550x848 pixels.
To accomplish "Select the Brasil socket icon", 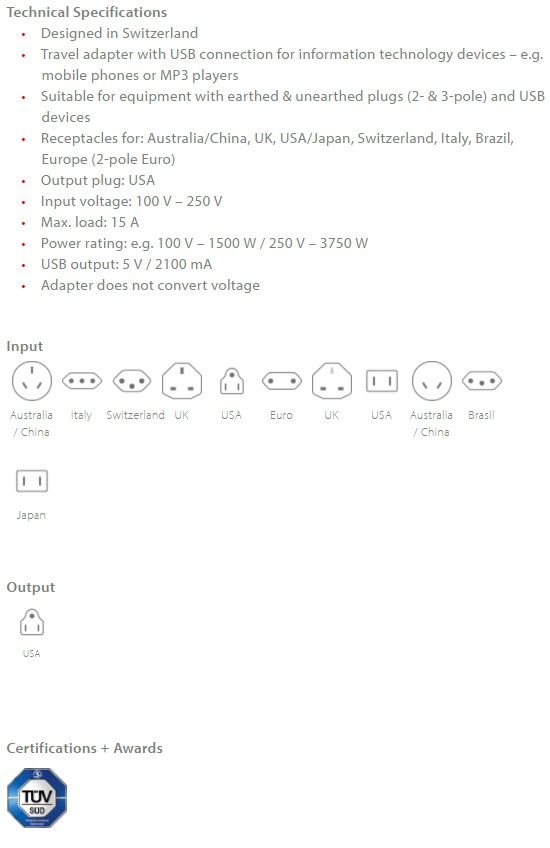I will (482, 381).
